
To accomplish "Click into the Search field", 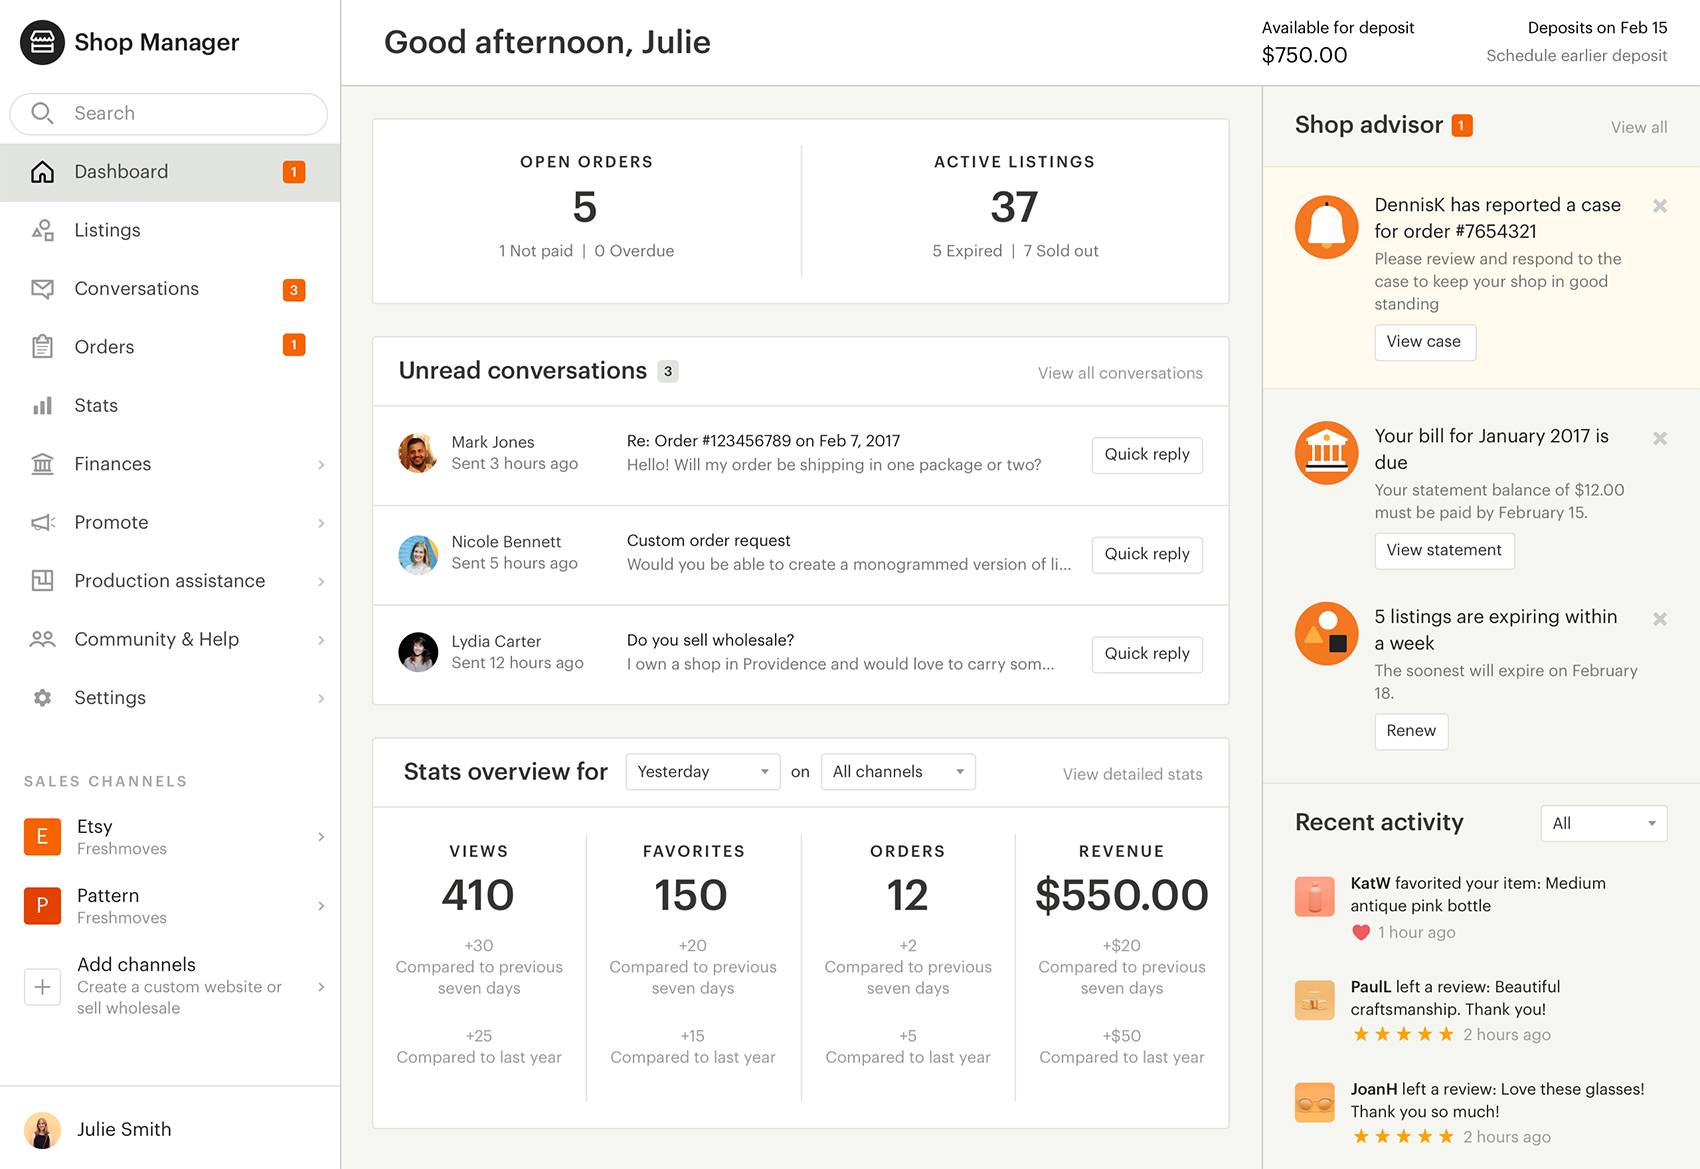I will point(180,114).
